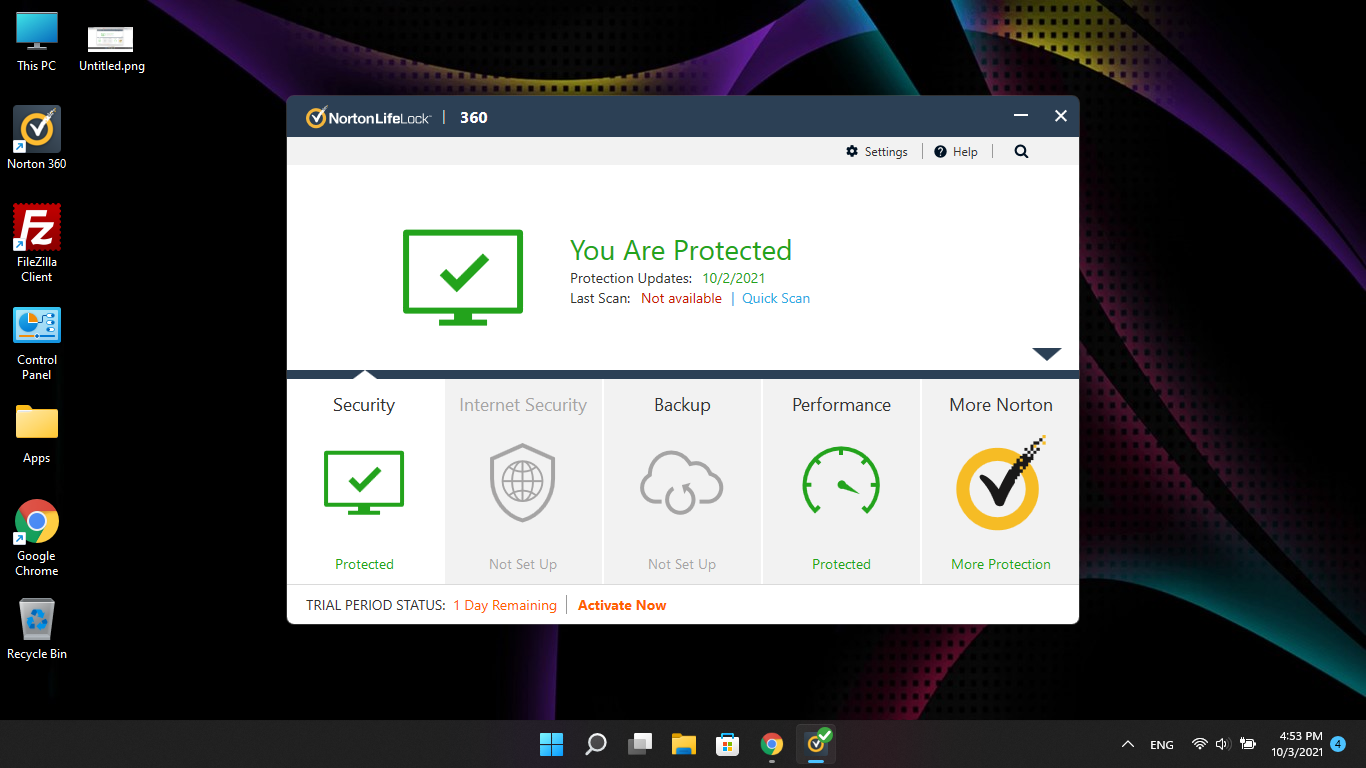The height and width of the screenshot is (768, 1366).
Task: Click the Protection Updates date 10/2/2021
Action: coord(733,278)
